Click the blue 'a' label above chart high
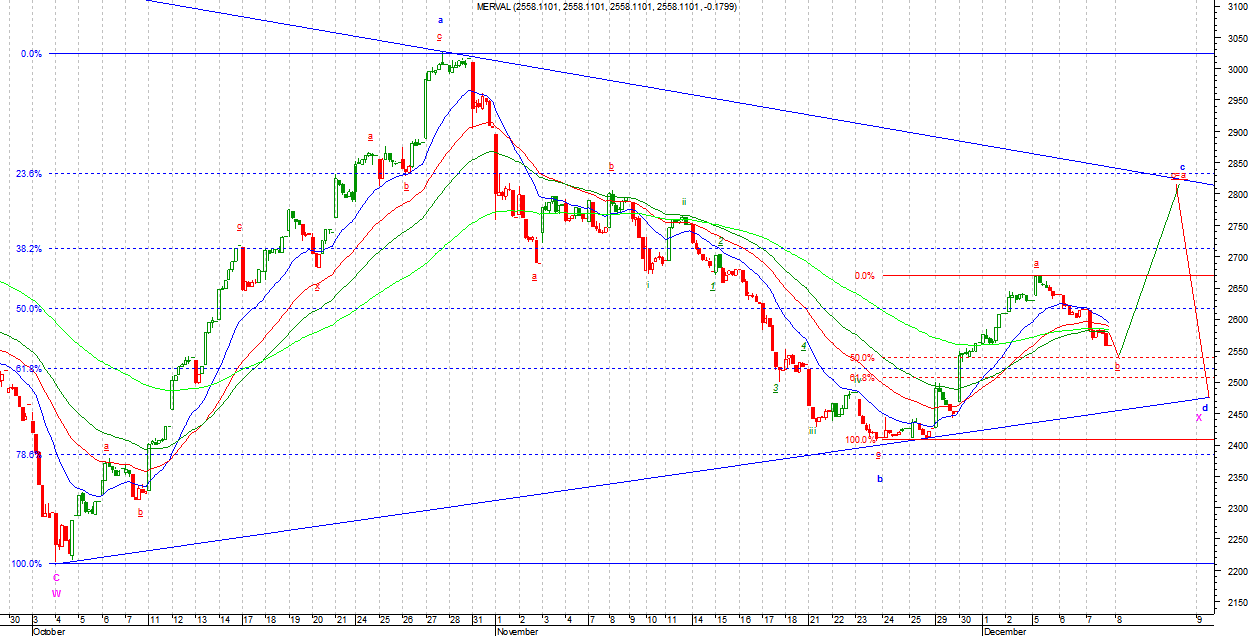This screenshot has width=1250, height=636. (x=440, y=20)
